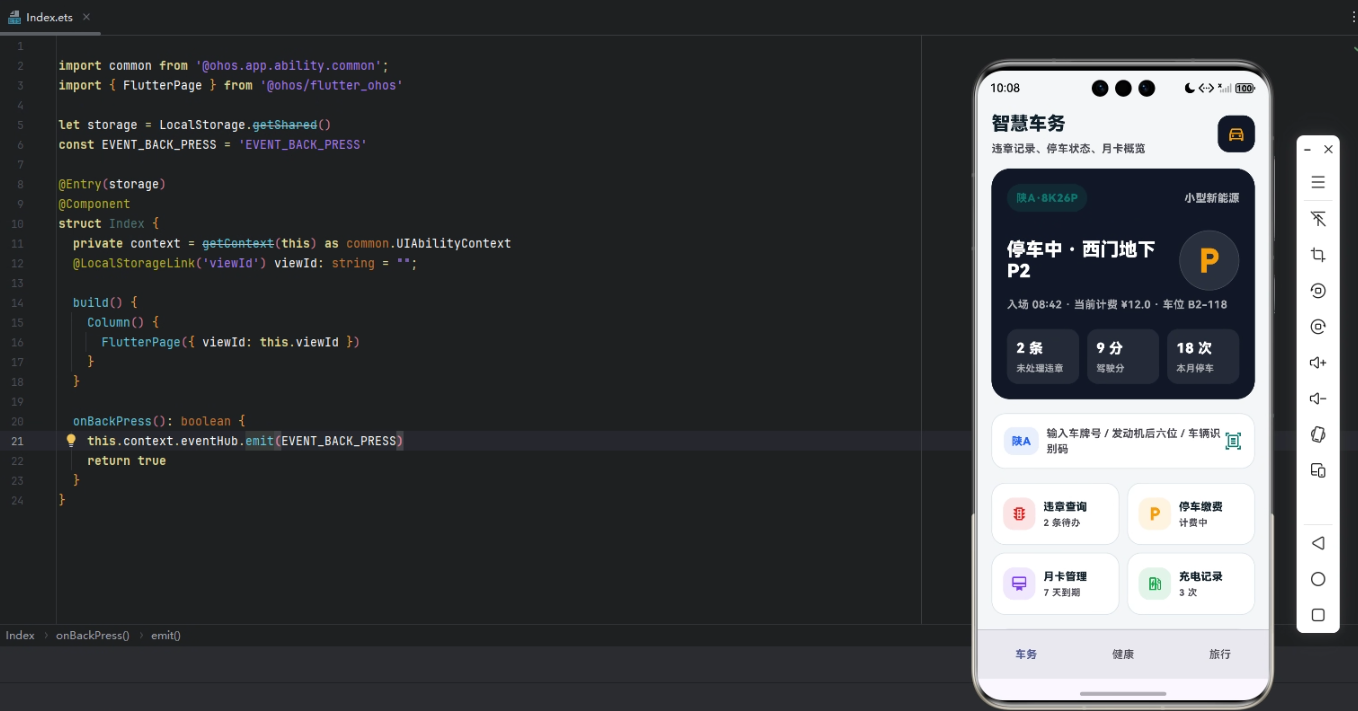Click the 10:08 clock in the phone status bar
Screen dimensions: 1358x711
[x=1005, y=88]
